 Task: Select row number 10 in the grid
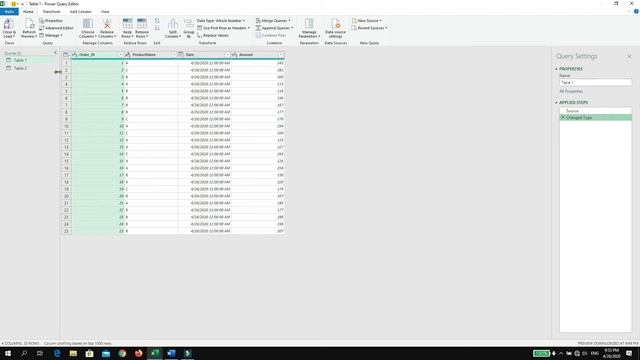[x=67, y=126]
